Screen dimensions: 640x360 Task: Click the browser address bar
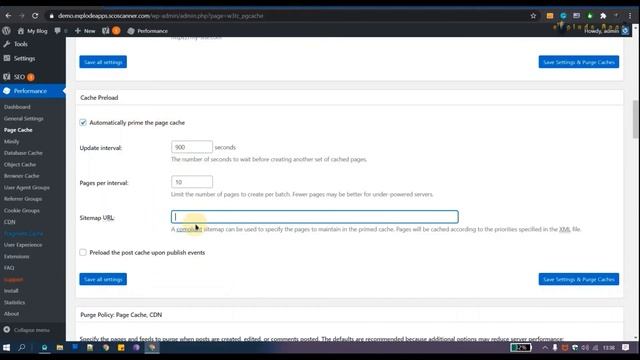286,16
